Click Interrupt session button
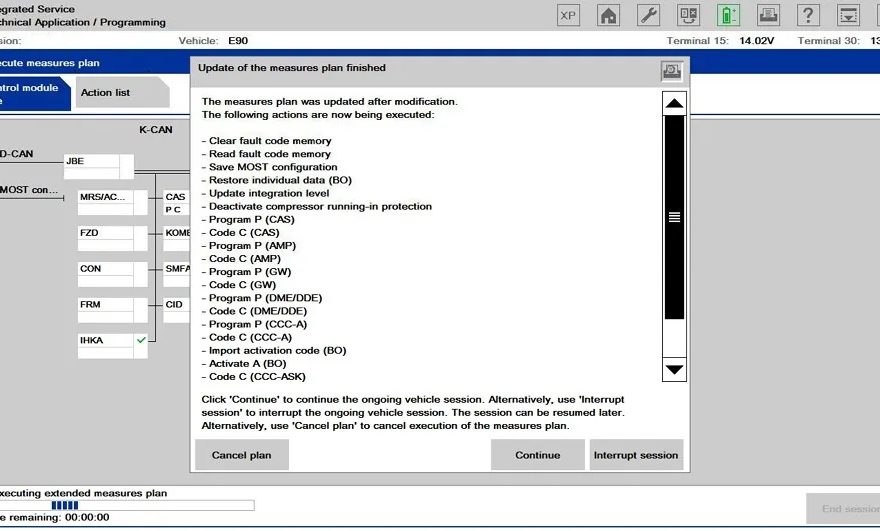Viewport: 880px width, 531px height. (636, 455)
